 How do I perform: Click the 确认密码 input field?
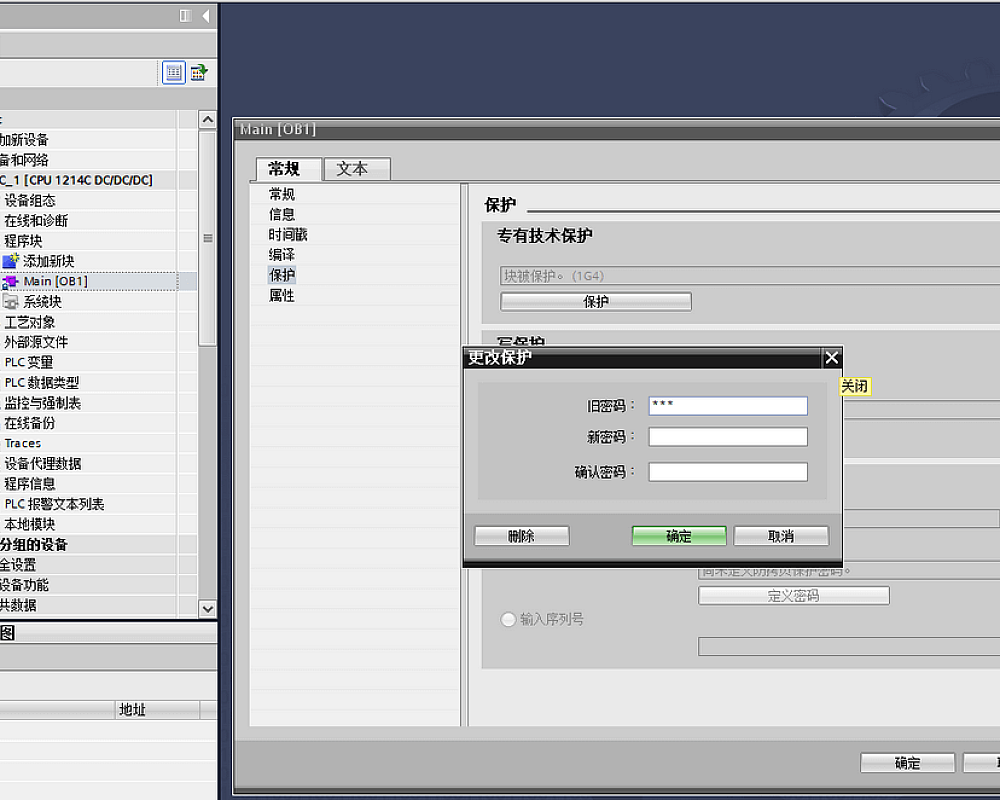pyautogui.click(x=727, y=472)
